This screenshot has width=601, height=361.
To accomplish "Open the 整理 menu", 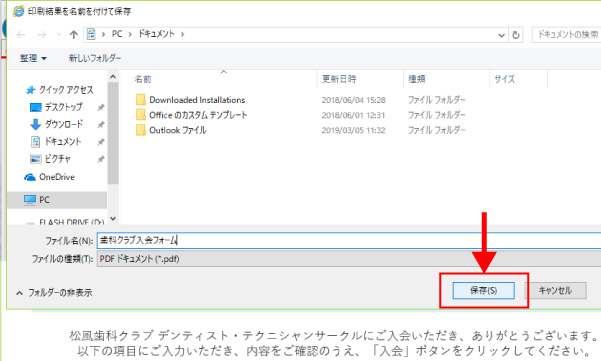I will [x=33, y=58].
